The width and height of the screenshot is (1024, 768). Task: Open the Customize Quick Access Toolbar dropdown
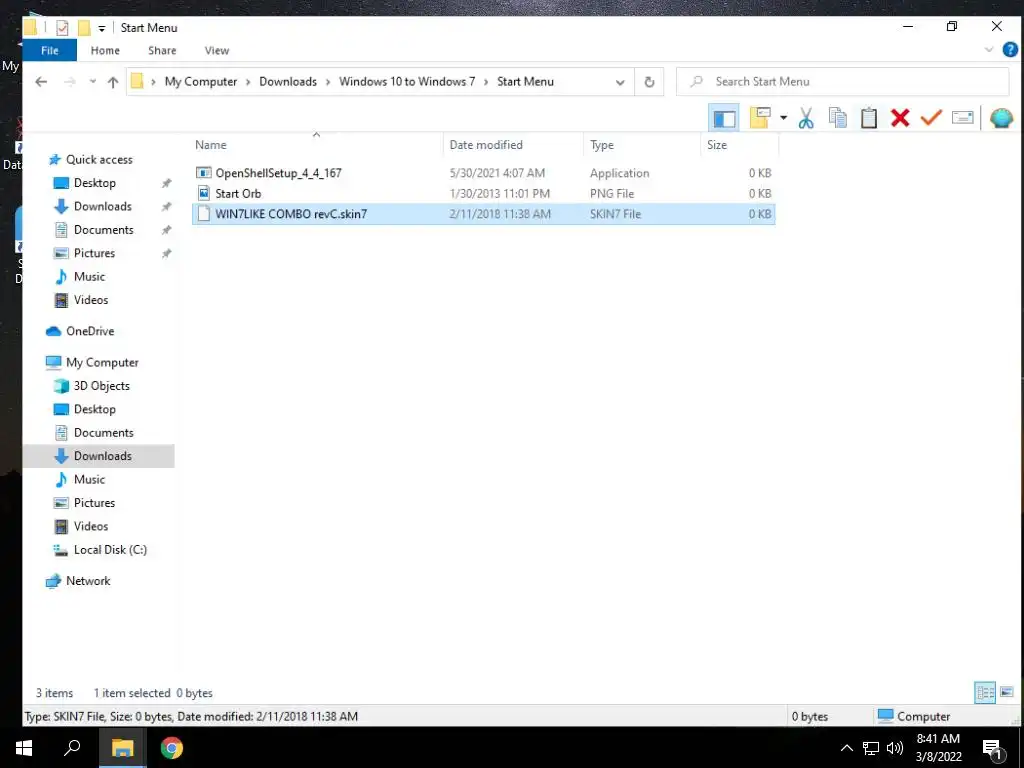coord(102,28)
